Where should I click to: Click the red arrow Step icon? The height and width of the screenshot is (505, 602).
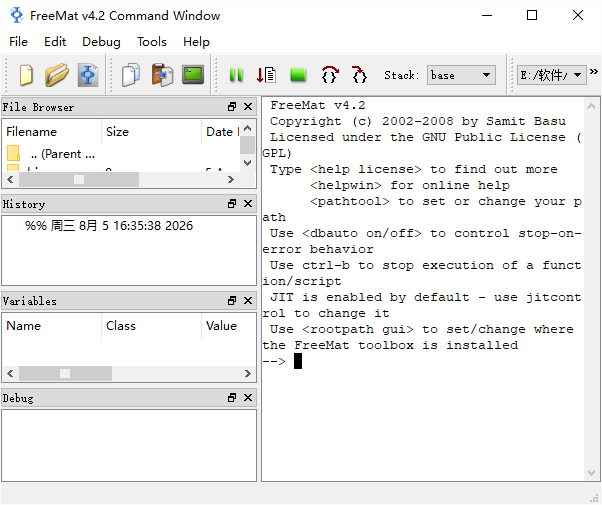pos(266,75)
